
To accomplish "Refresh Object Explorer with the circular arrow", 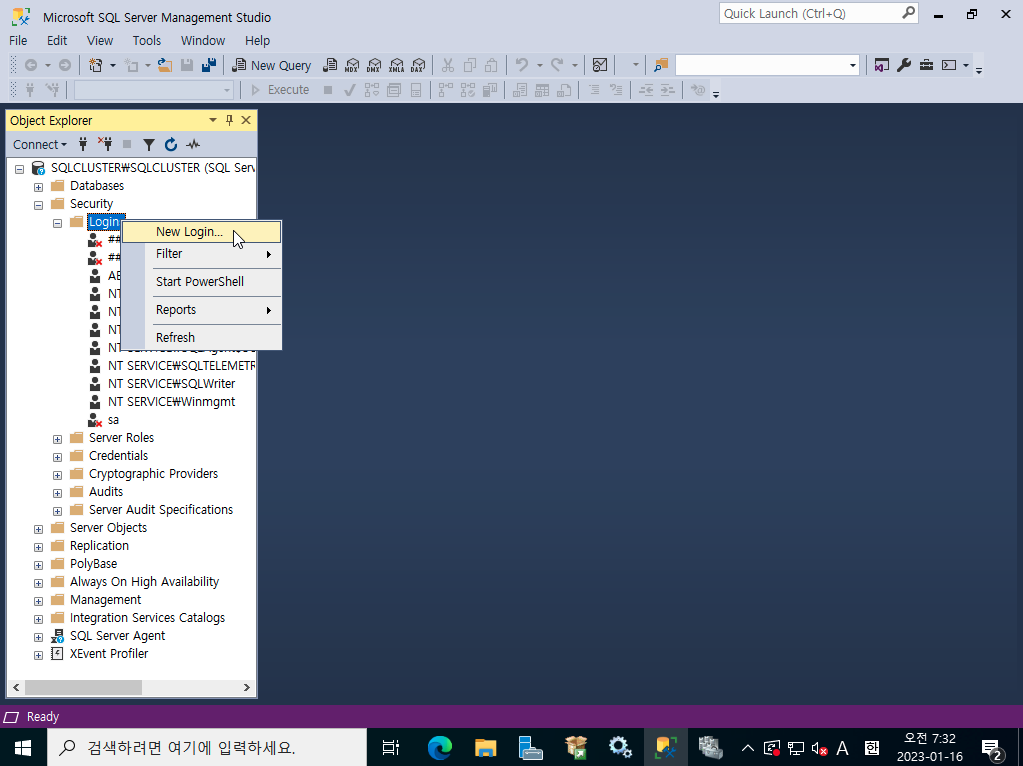I will coord(171,144).
